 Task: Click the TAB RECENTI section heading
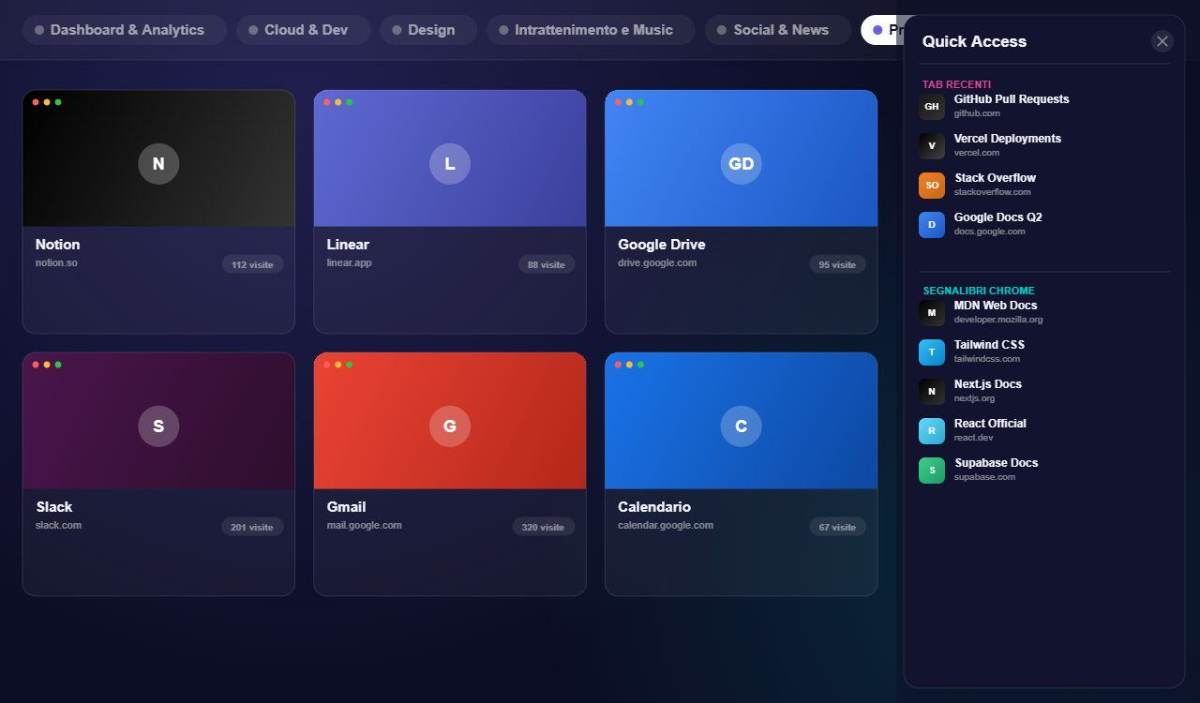[x=957, y=85]
